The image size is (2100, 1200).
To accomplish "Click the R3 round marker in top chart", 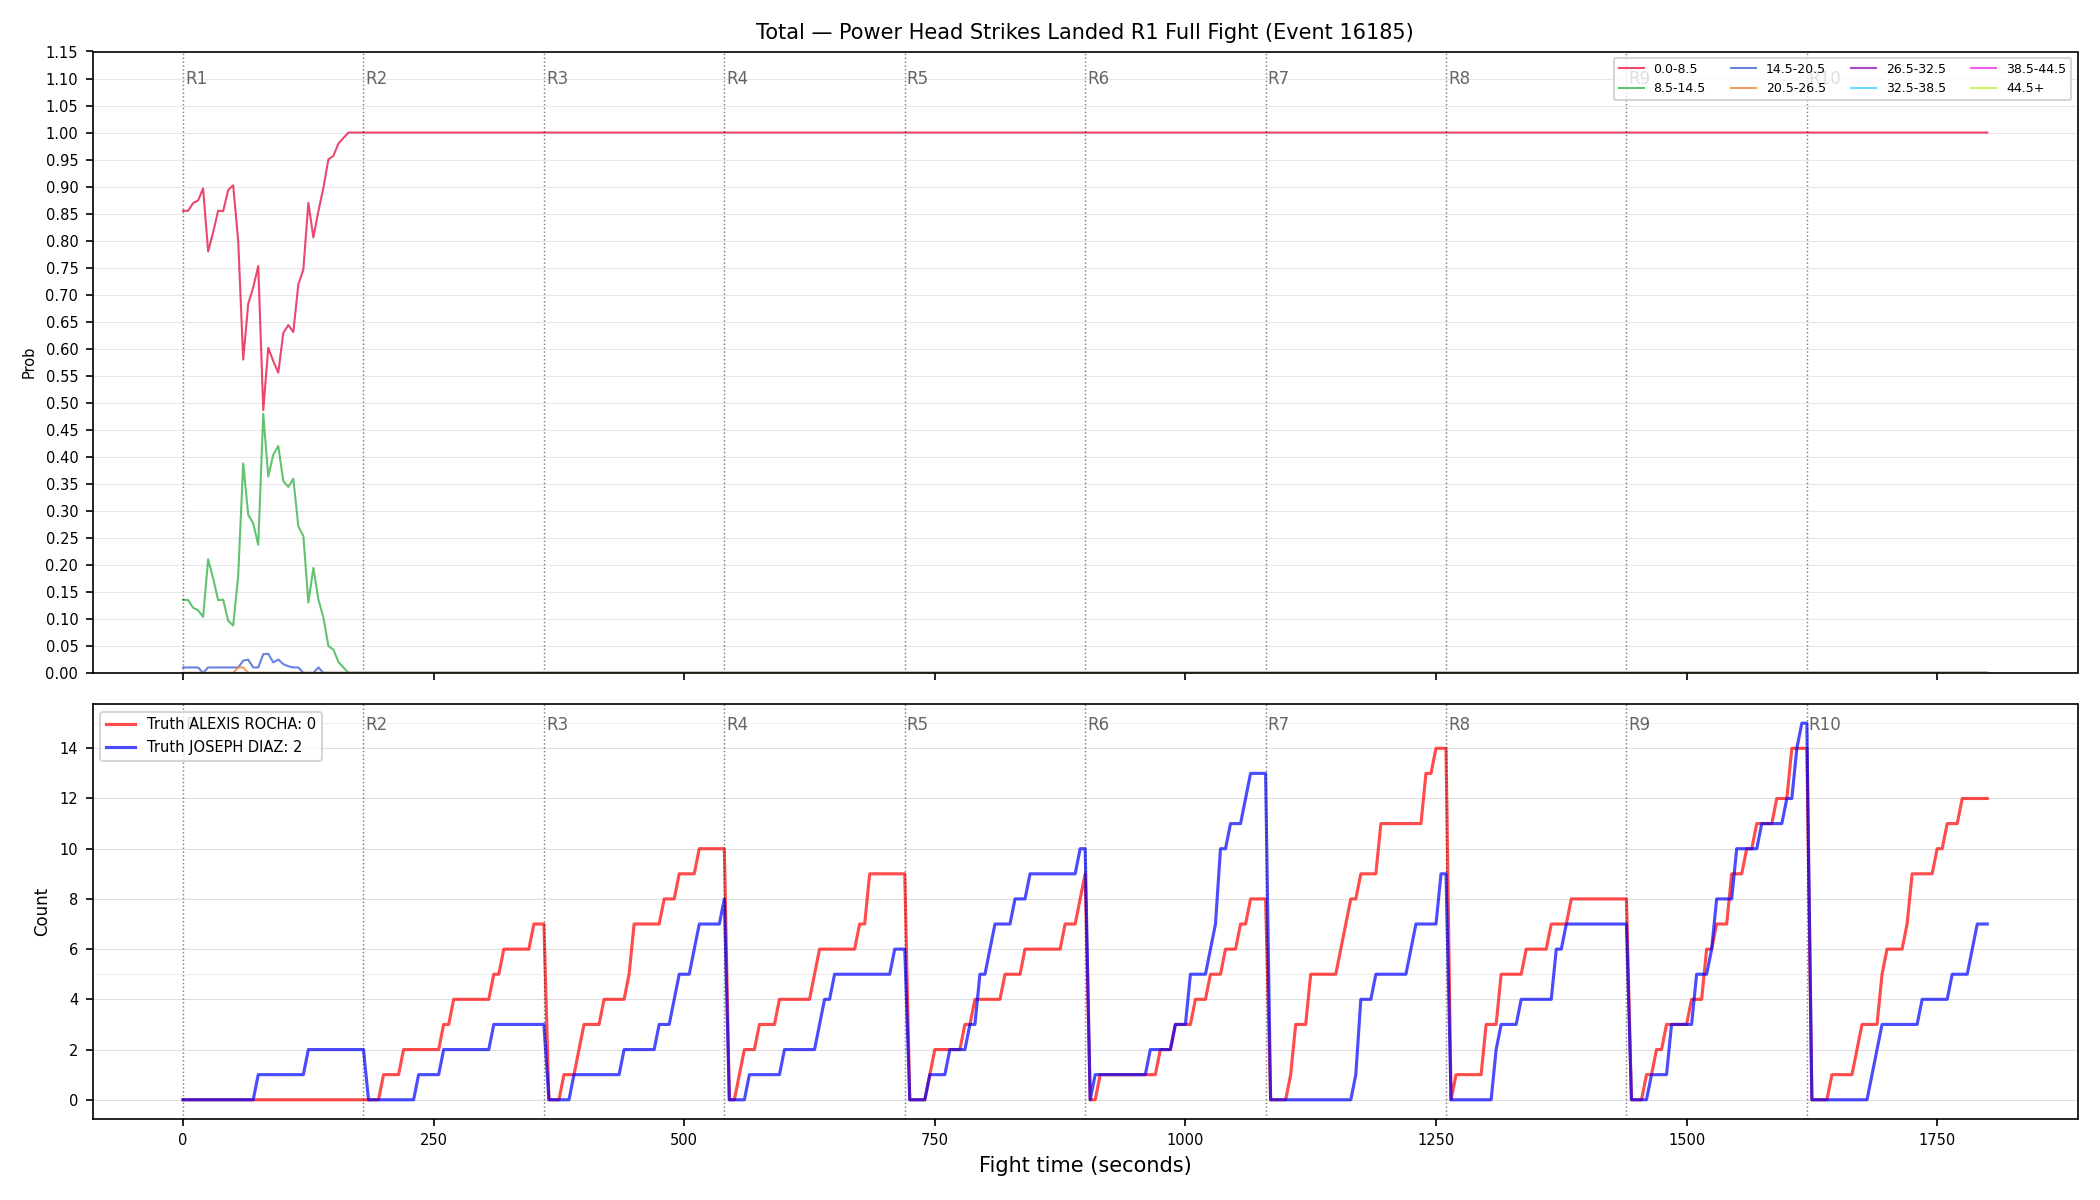I will (557, 78).
